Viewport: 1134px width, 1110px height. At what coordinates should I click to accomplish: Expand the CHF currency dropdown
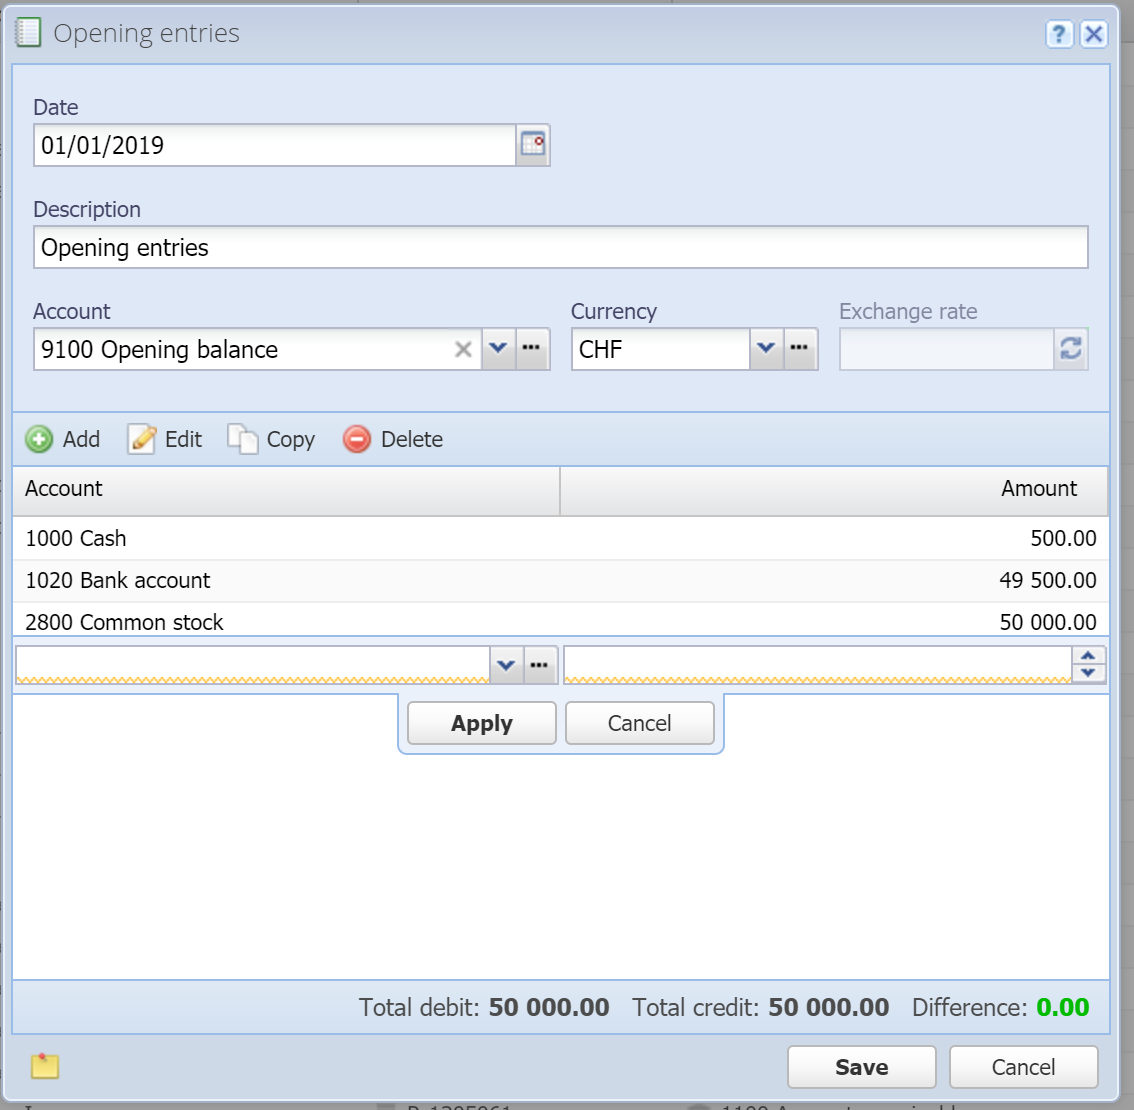[767, 349]
